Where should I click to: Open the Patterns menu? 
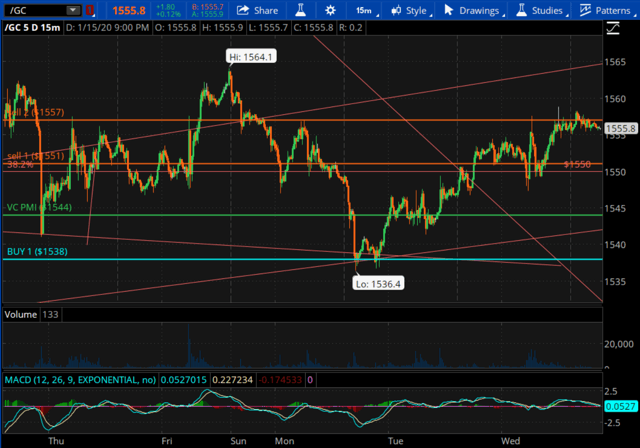606,10
